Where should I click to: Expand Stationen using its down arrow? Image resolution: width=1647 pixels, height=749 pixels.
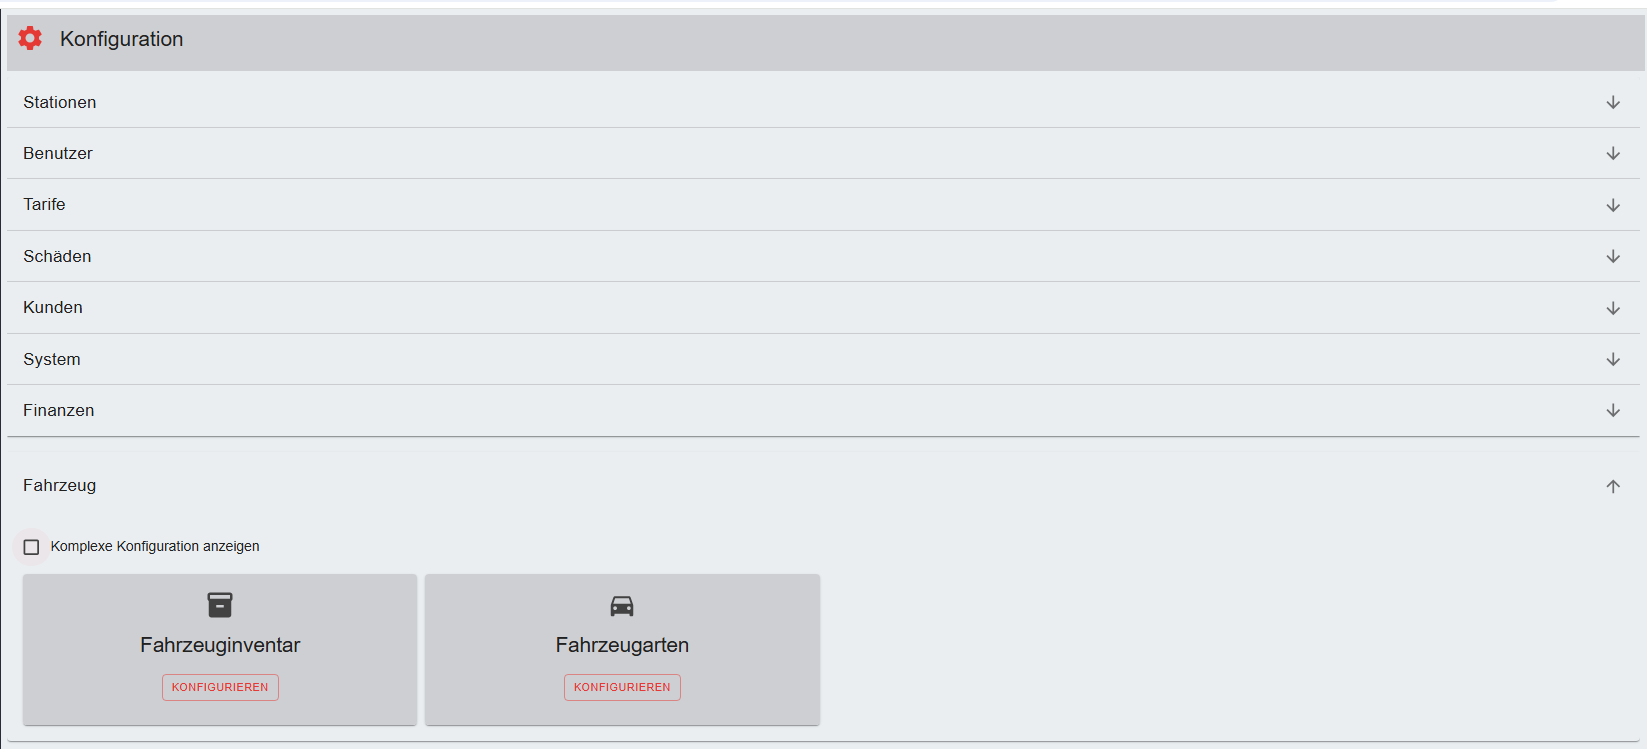(x=1613, y=103)
